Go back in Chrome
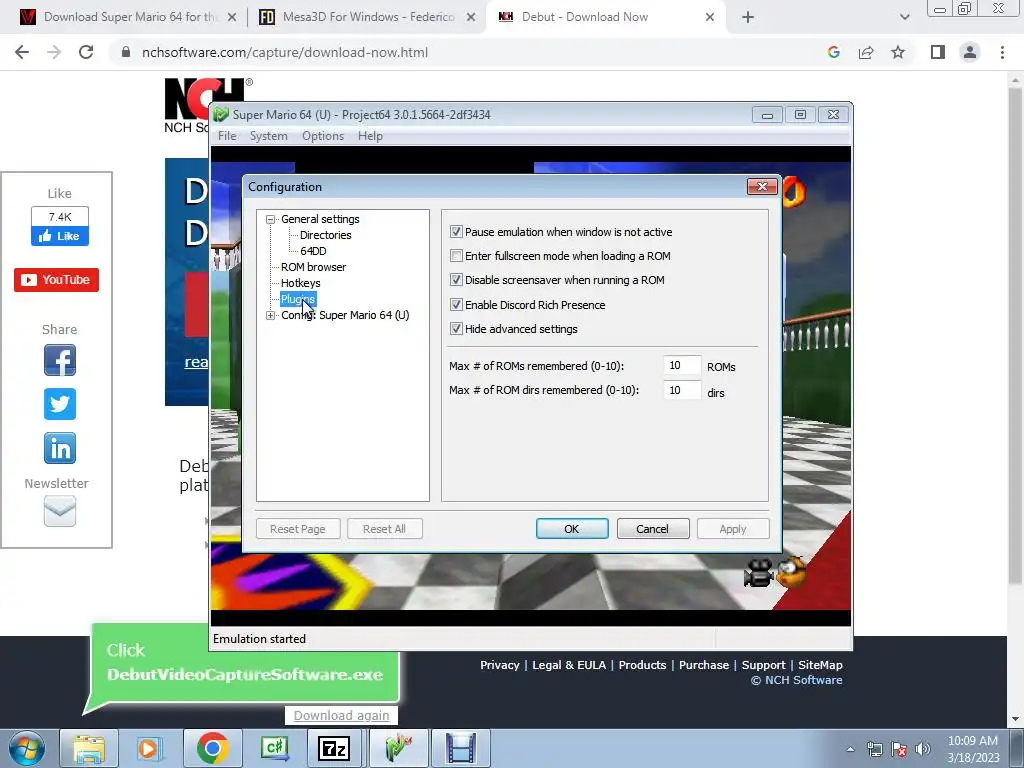1024x768 pixels. click(x=22, y=52)
